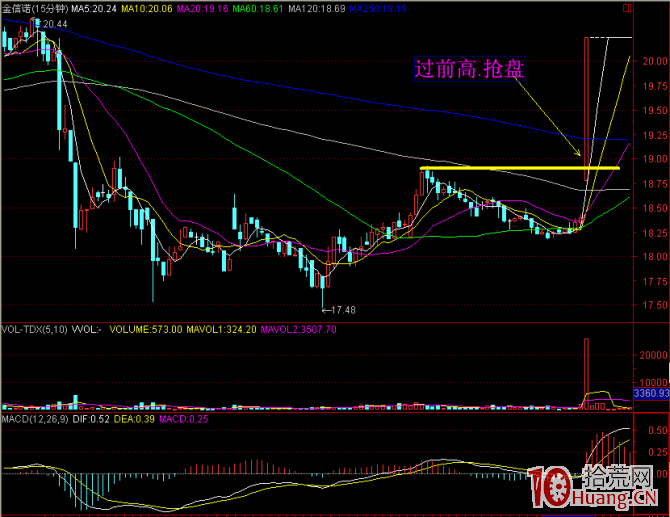Click the 0.50 MACD axis label
The image size is (670, 517).
pos(658,430)
